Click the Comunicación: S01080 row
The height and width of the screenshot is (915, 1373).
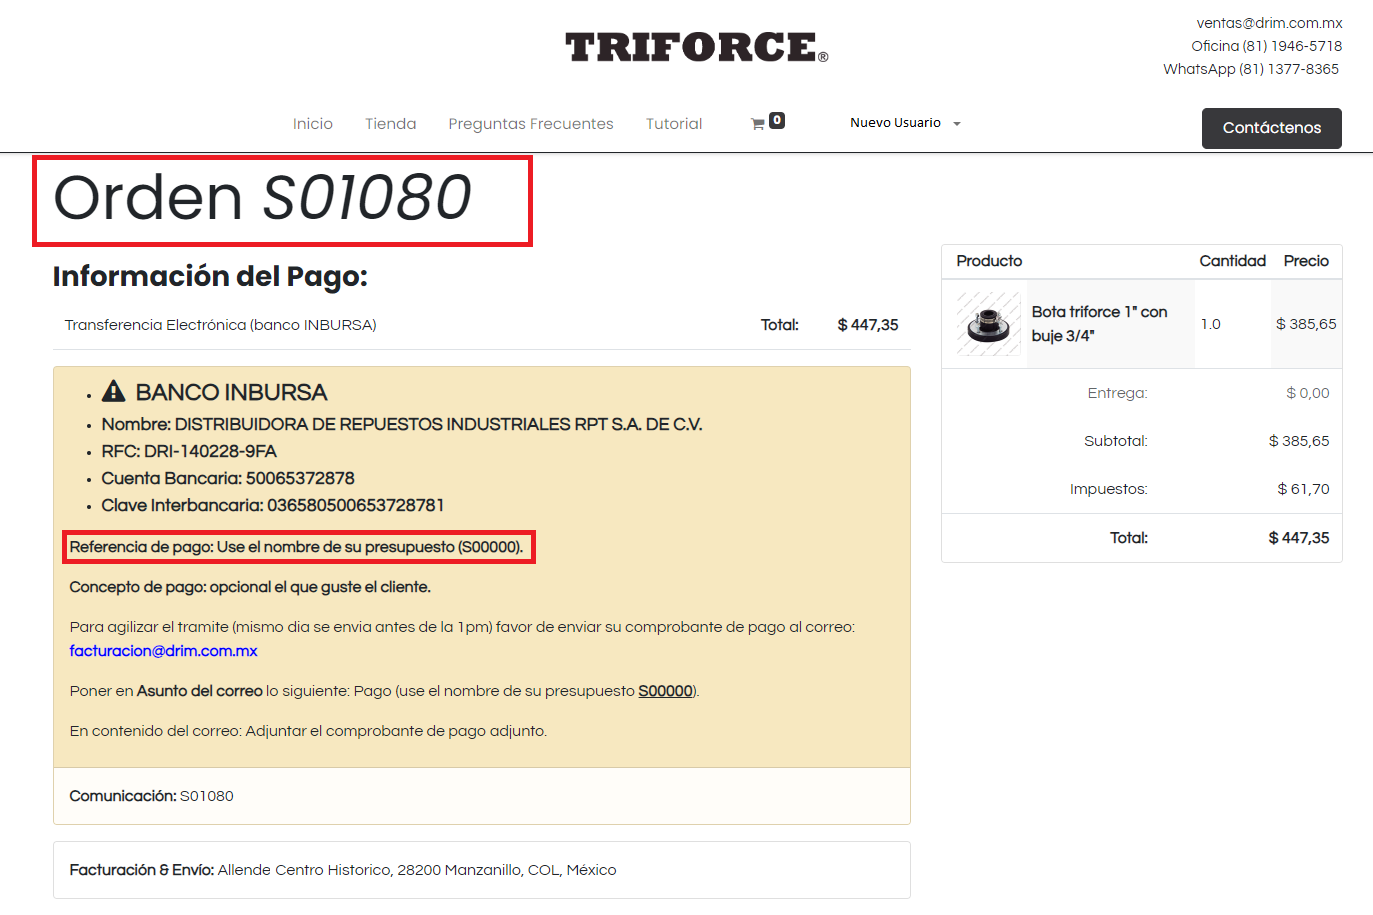pyautogui.click(x=482, y=796)
